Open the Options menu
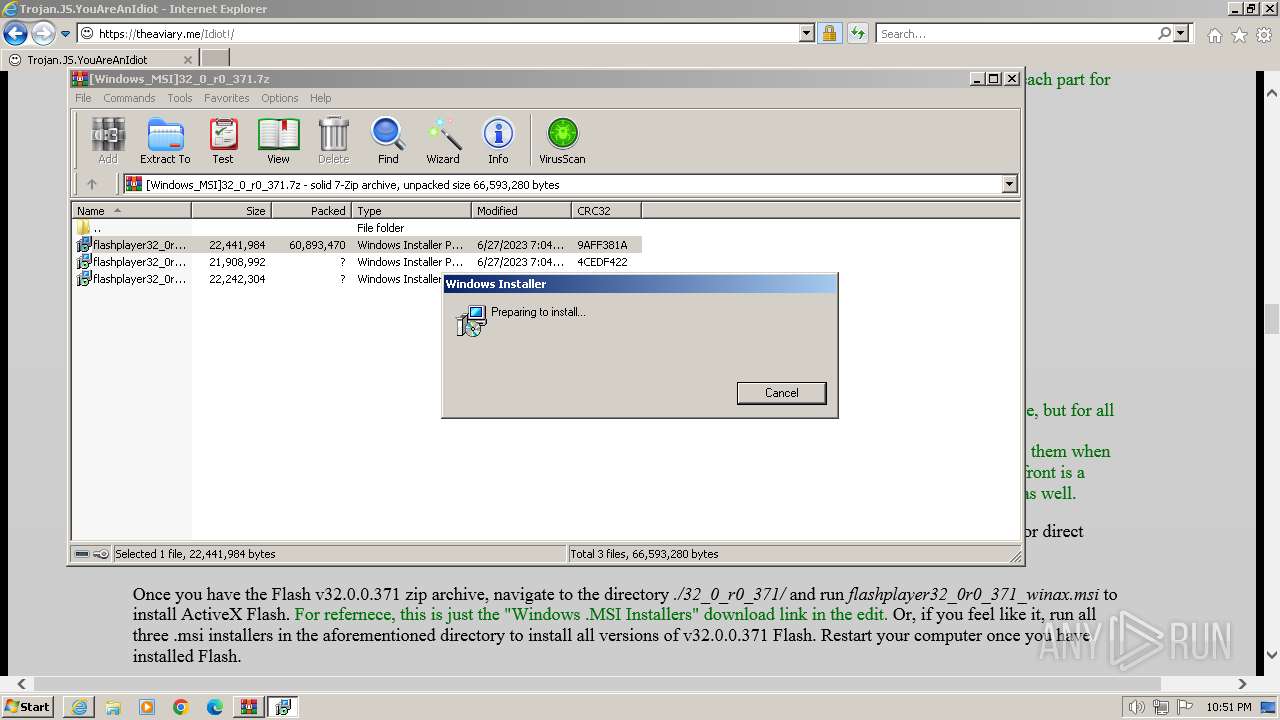Viewport: 1280px width, 720px height. point(280,98)
